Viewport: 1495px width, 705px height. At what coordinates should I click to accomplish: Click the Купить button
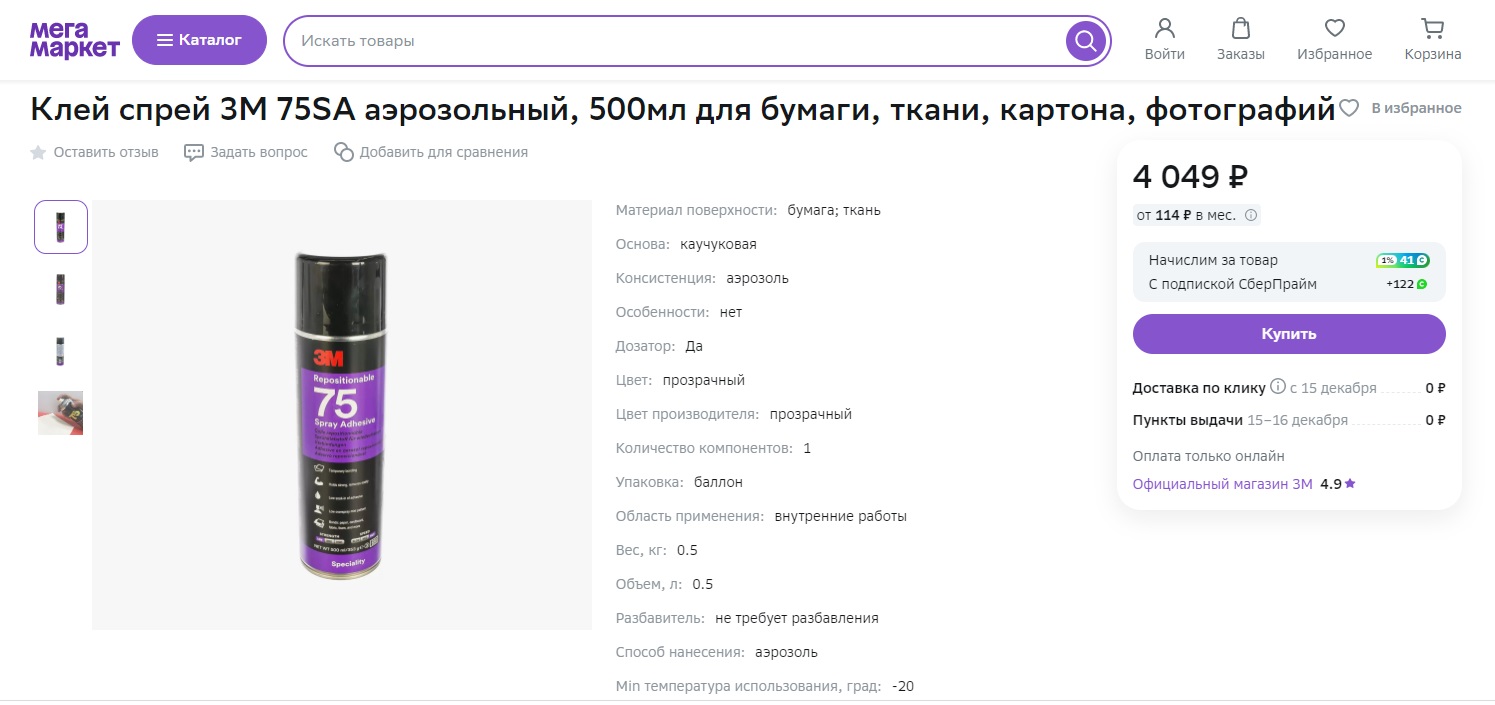(x=1289, y=334)
